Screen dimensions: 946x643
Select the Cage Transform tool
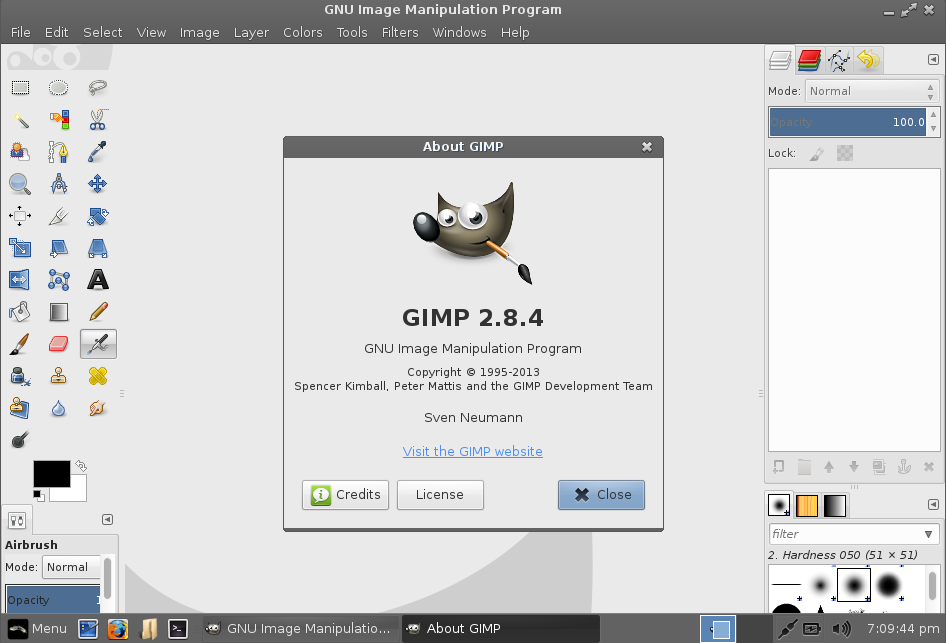(59, 280)
